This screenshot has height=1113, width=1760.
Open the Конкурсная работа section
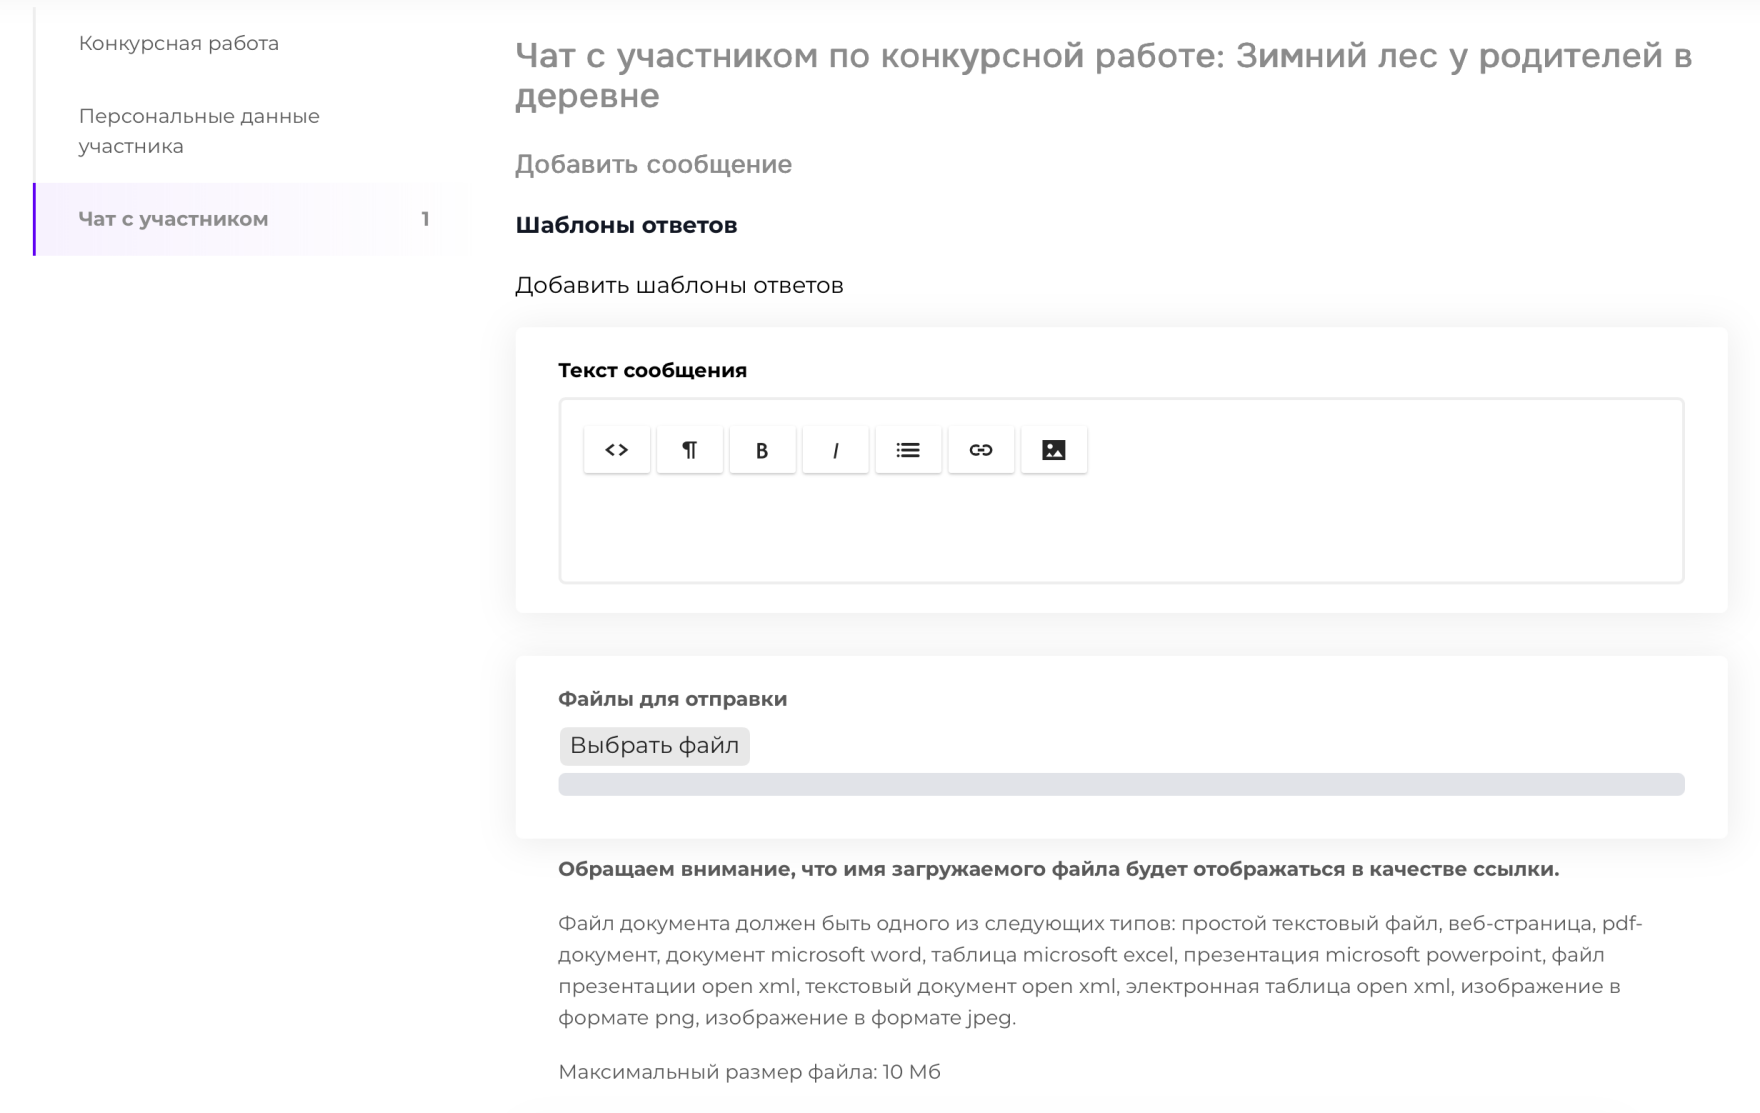click(179, 43)
